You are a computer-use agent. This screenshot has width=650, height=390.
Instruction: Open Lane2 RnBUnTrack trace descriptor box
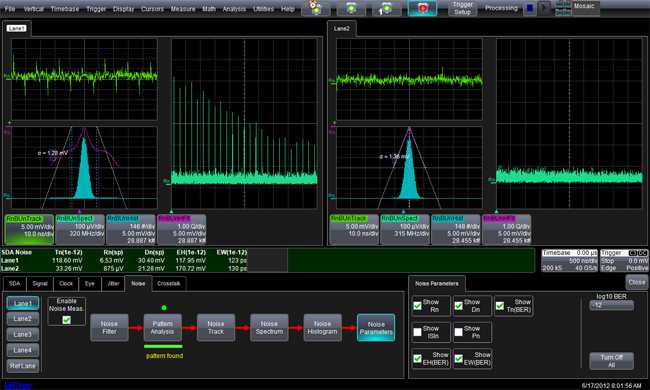pyautogui.click(x=354, y=229)
